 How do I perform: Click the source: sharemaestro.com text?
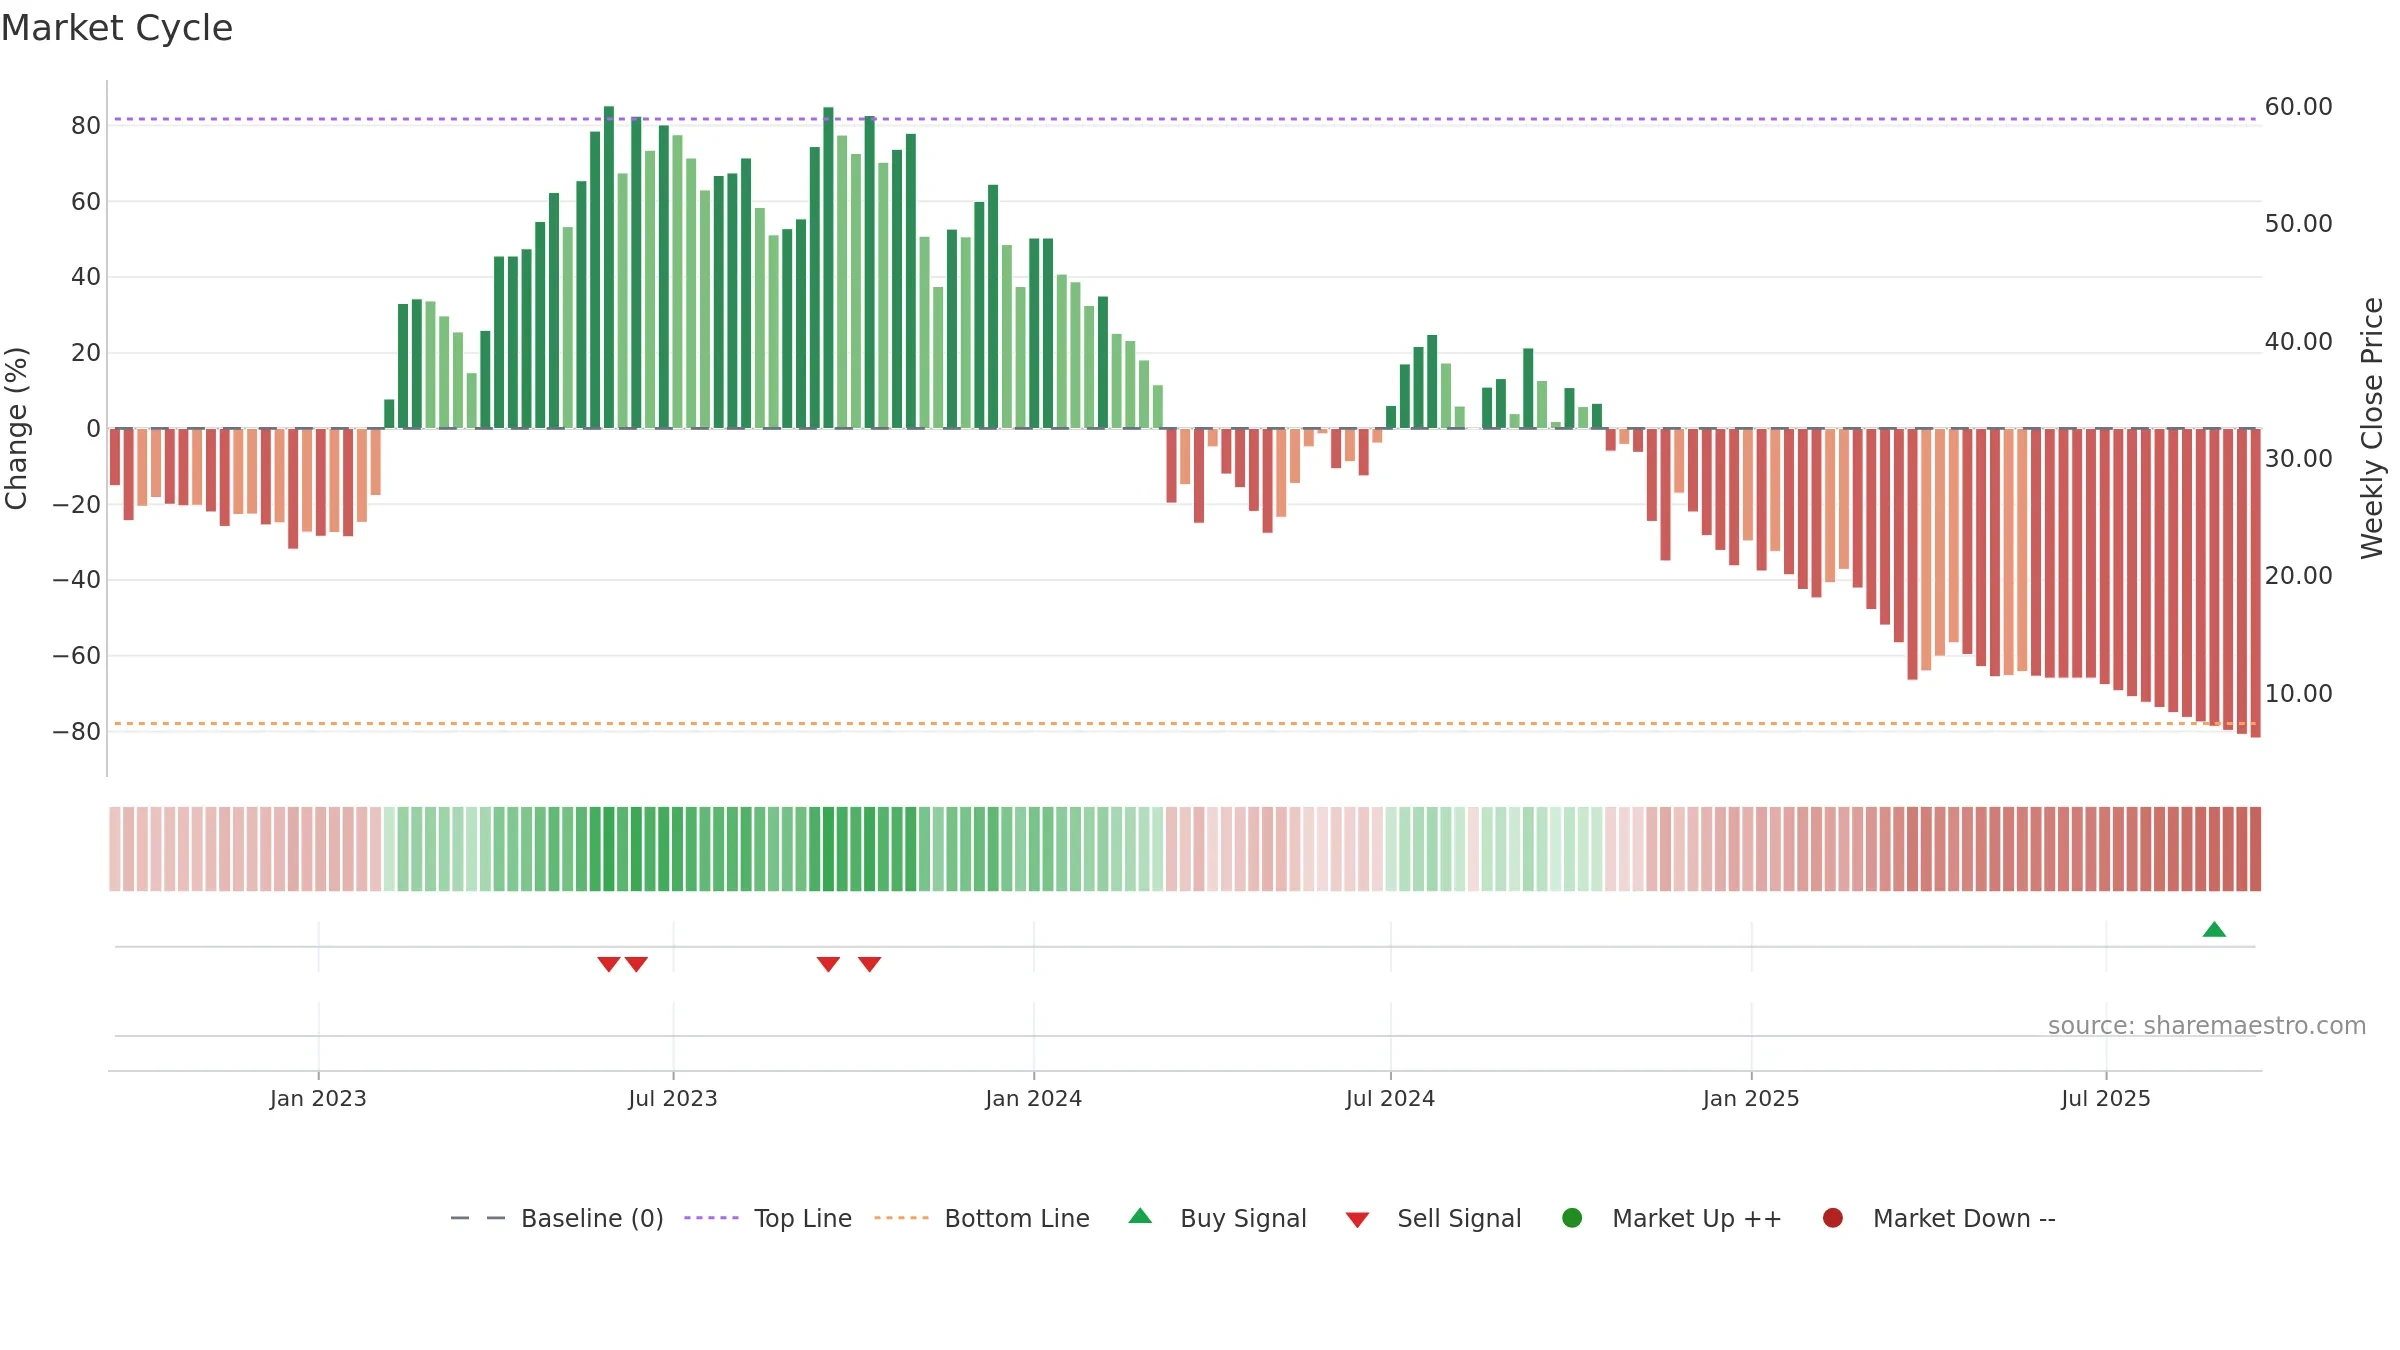(x=2207, y=1025)
